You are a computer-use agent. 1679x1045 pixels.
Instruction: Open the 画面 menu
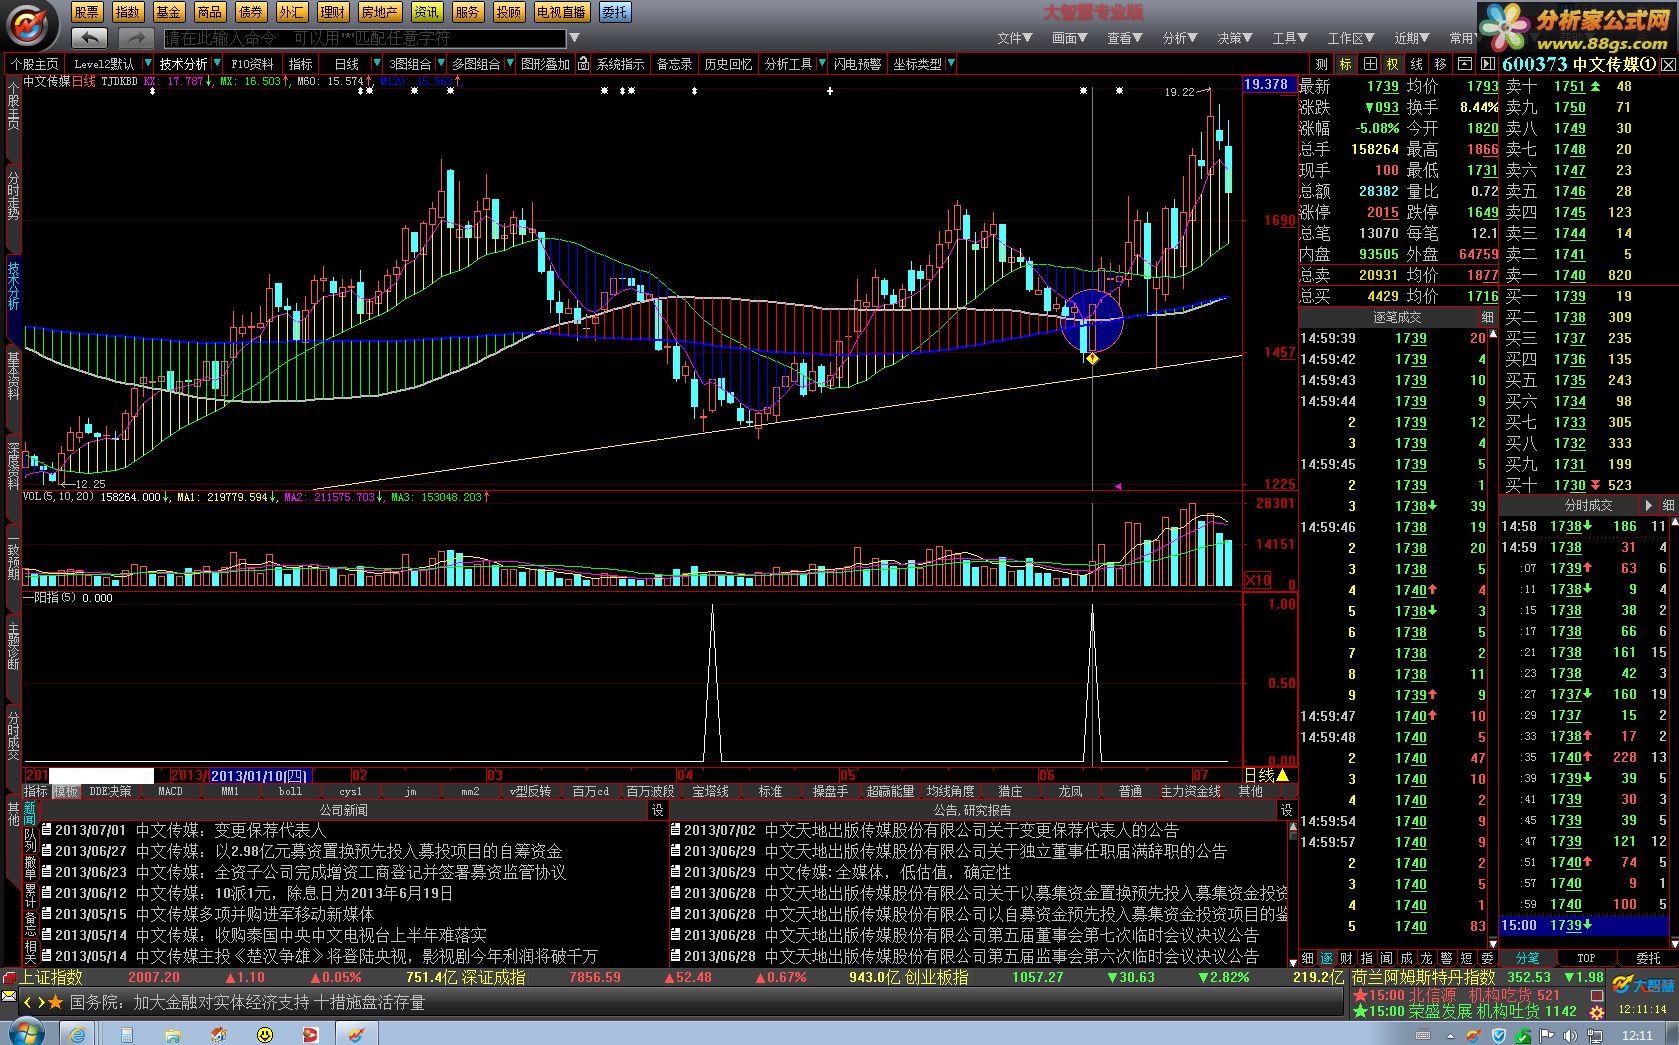(1070, 38)
